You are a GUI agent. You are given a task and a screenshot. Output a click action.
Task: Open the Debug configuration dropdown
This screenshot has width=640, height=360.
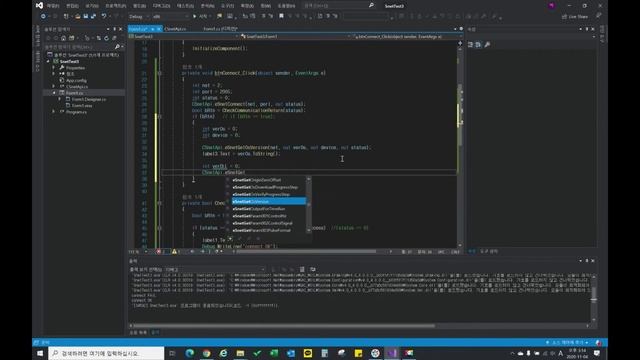pyautogui.click(x=138, y=17)
